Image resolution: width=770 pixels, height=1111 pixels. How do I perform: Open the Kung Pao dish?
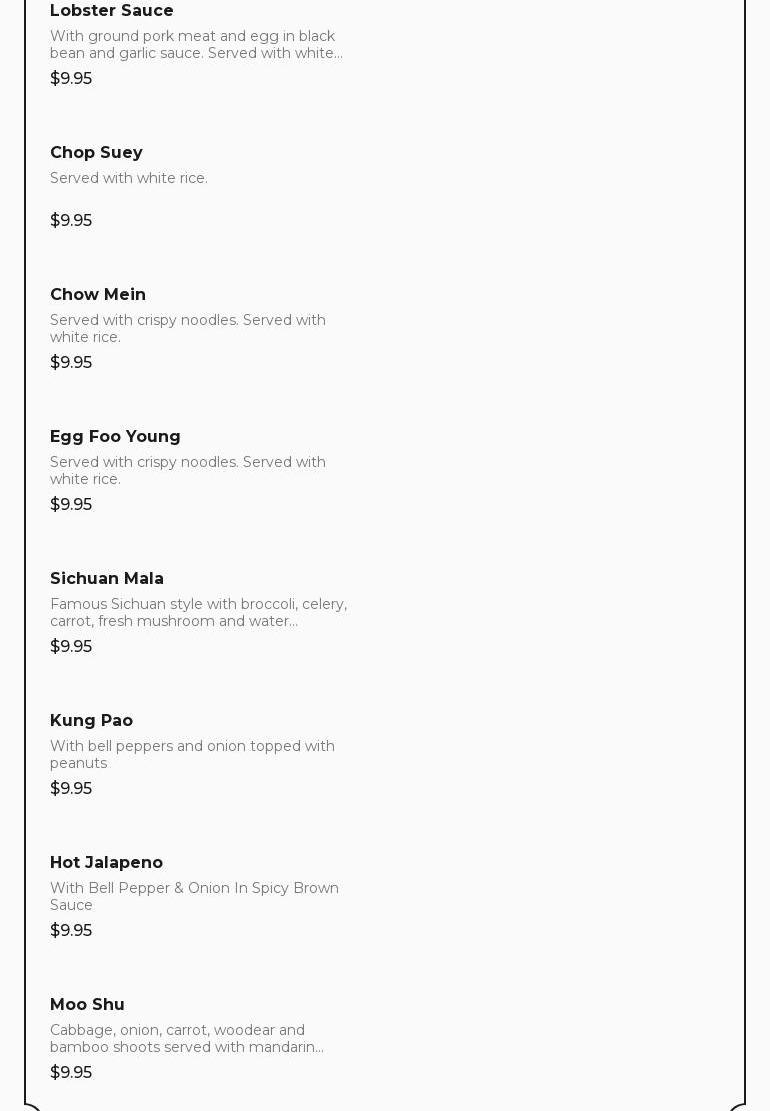click(91, 721)
